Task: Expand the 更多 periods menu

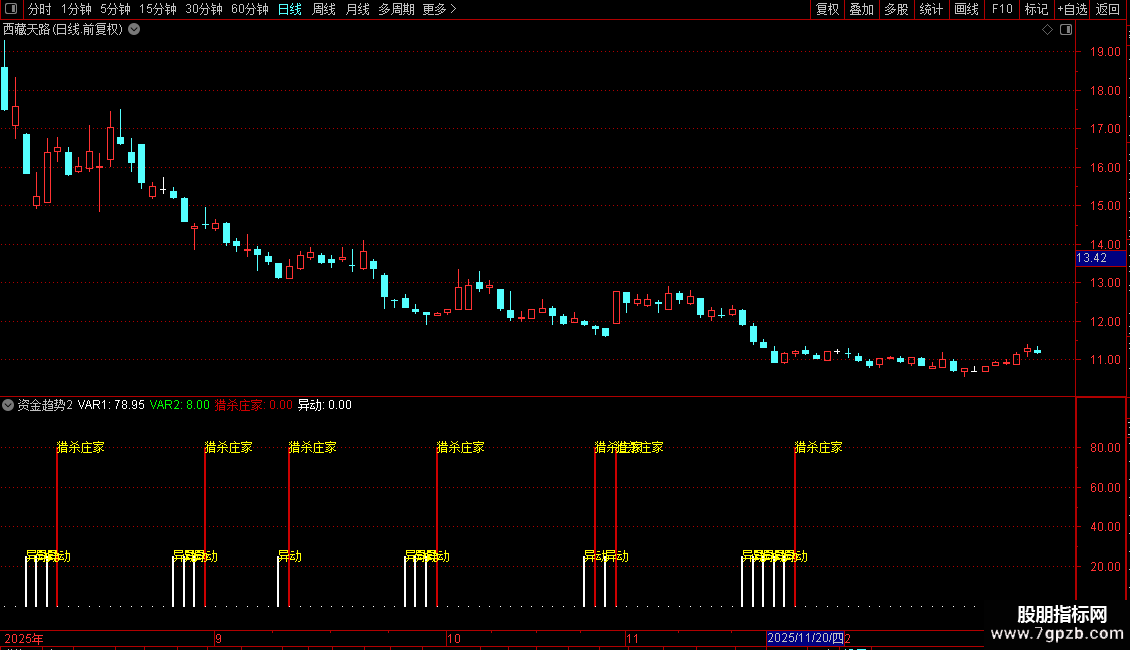Action: (439, 9)
